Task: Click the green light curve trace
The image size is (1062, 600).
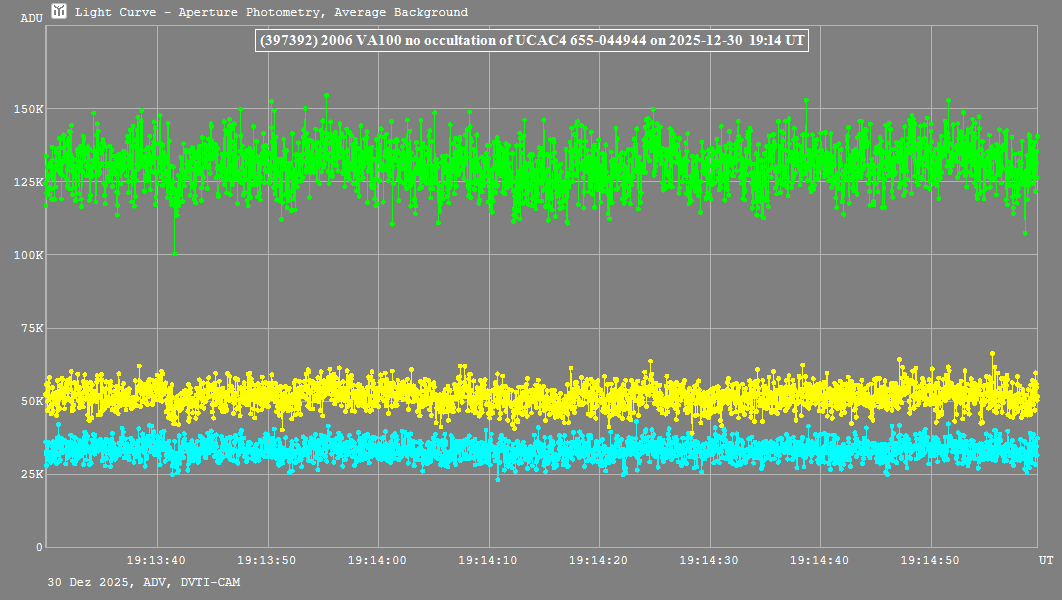Action: pyautogui.click(x=540, y=160)
